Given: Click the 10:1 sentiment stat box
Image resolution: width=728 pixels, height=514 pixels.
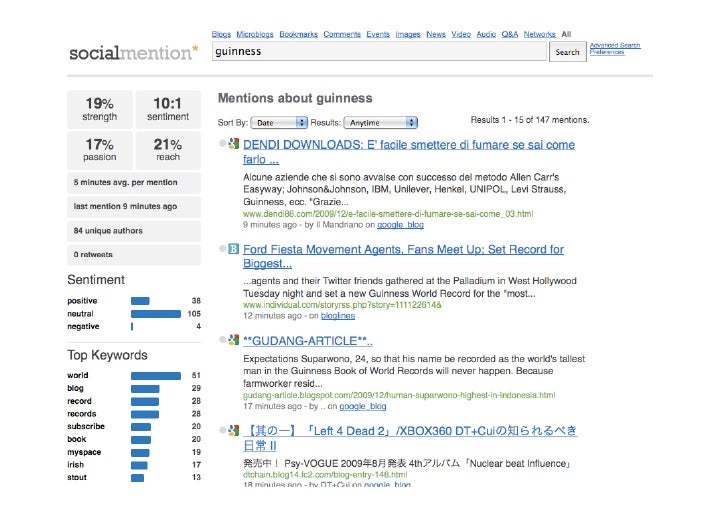Looking at the screenshot, I should (x=168, y=109).
